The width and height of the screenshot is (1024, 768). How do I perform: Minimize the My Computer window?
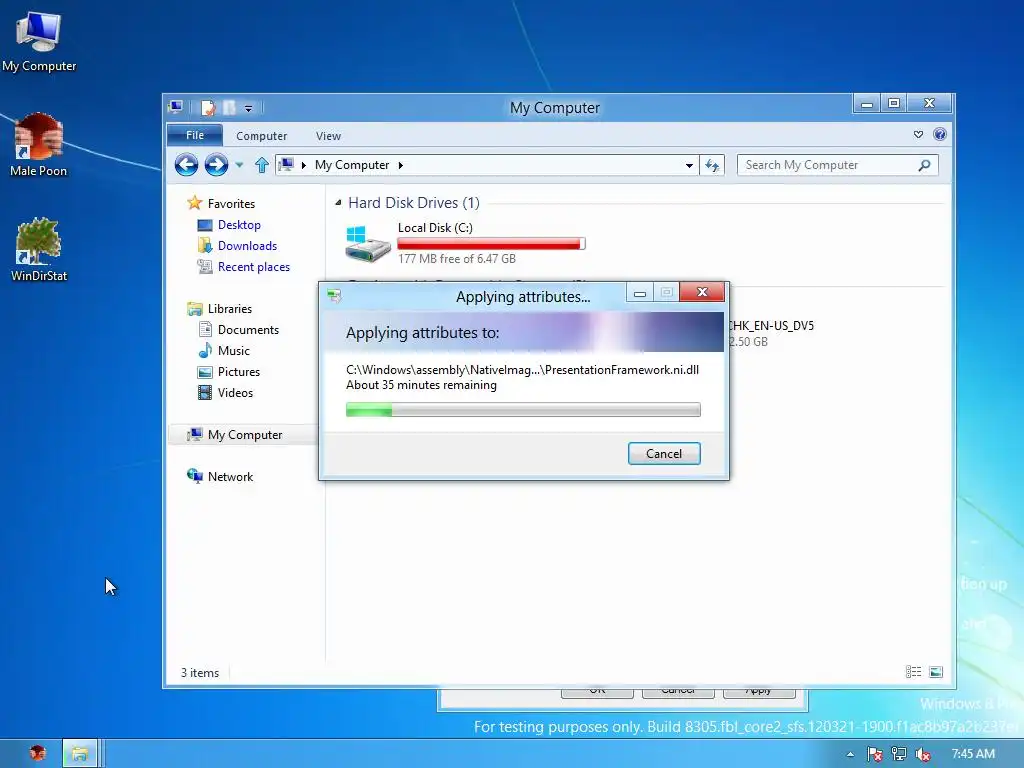click(867, 103)
